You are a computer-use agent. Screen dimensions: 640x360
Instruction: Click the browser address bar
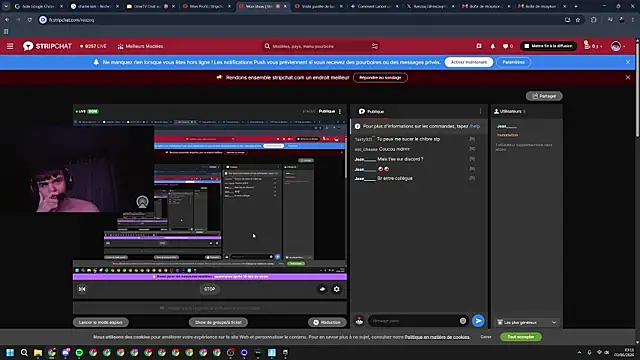(300, 20)
